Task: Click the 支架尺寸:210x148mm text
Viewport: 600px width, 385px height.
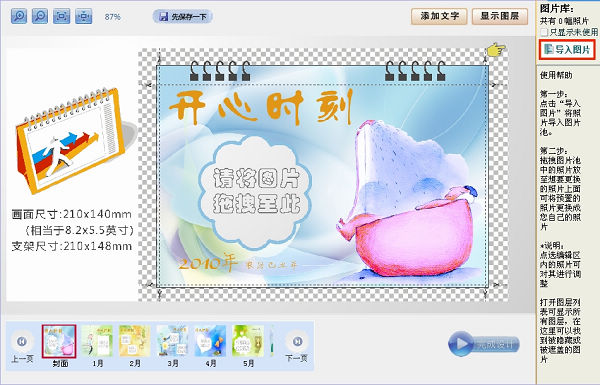Action: click(72, 246)
